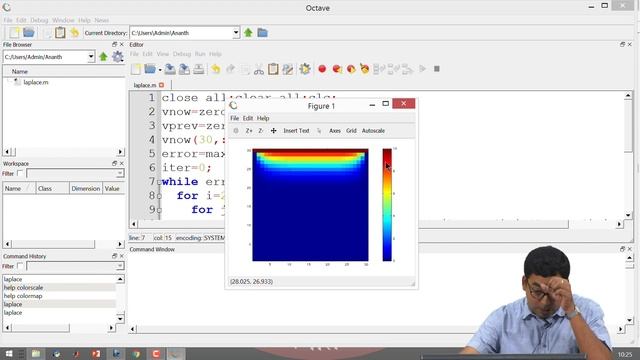Select laplace.m in File Browser list

(36, 82)
